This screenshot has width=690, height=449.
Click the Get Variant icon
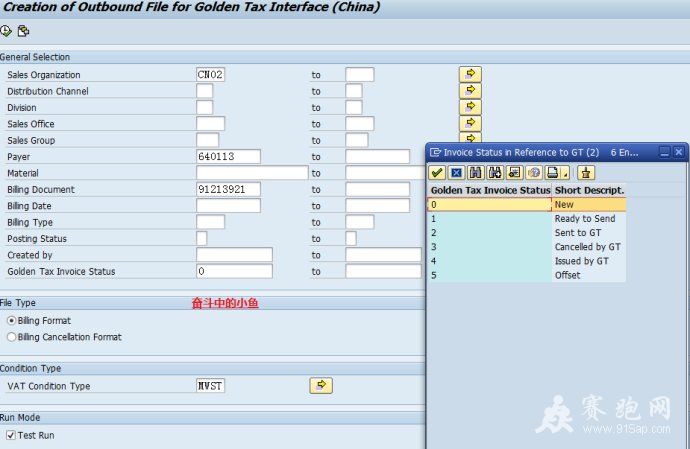coord(23,31)
